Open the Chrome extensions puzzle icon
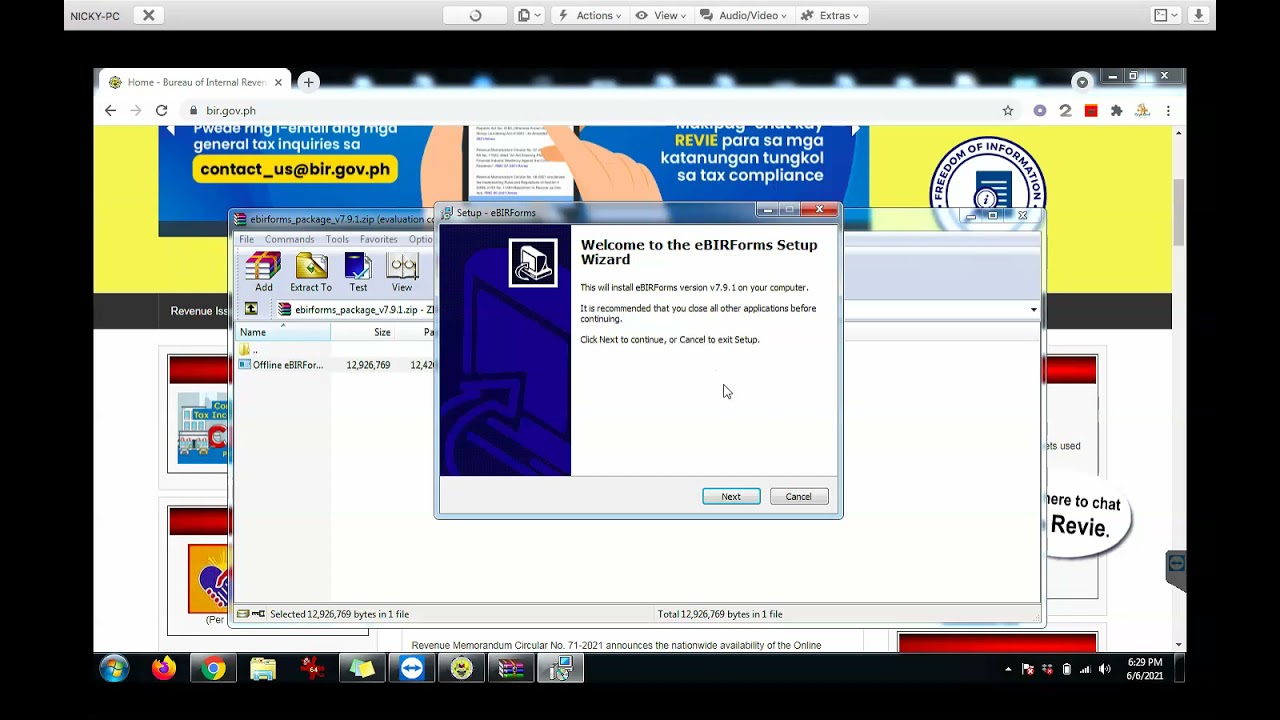 (x=1117, y=111)
